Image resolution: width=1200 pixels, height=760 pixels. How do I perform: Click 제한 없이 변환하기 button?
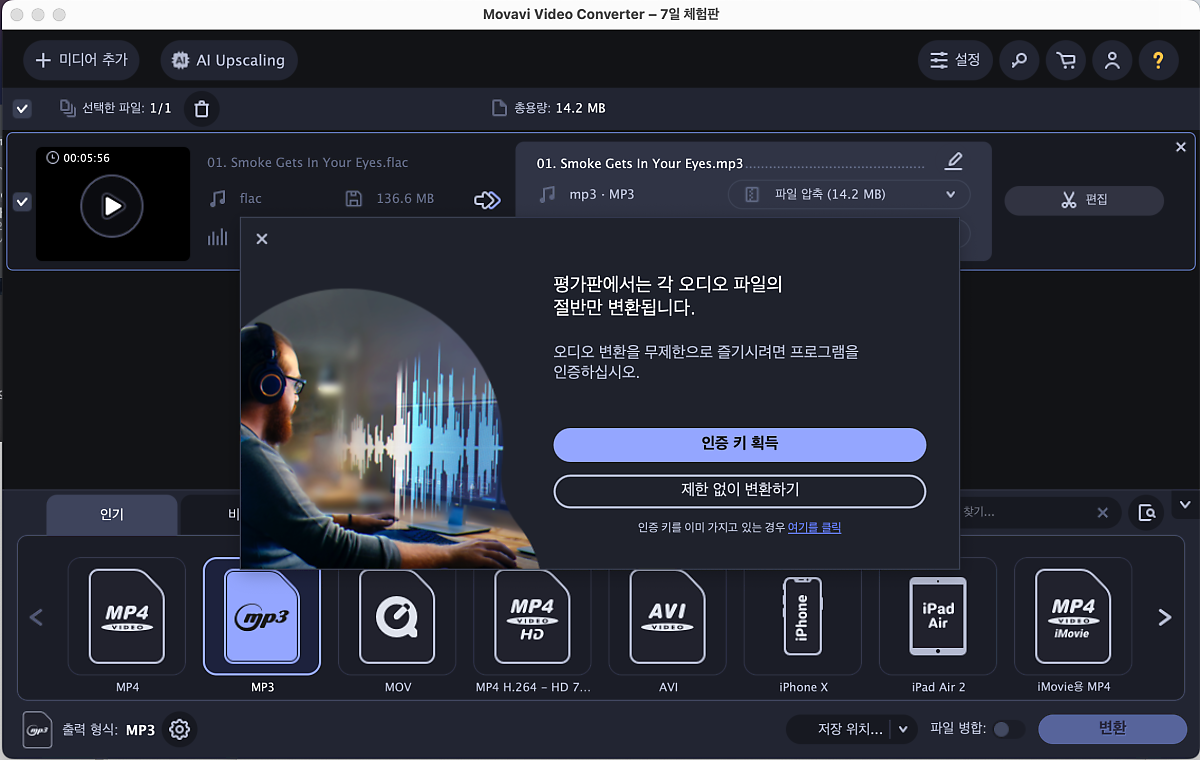click(740, 490)
